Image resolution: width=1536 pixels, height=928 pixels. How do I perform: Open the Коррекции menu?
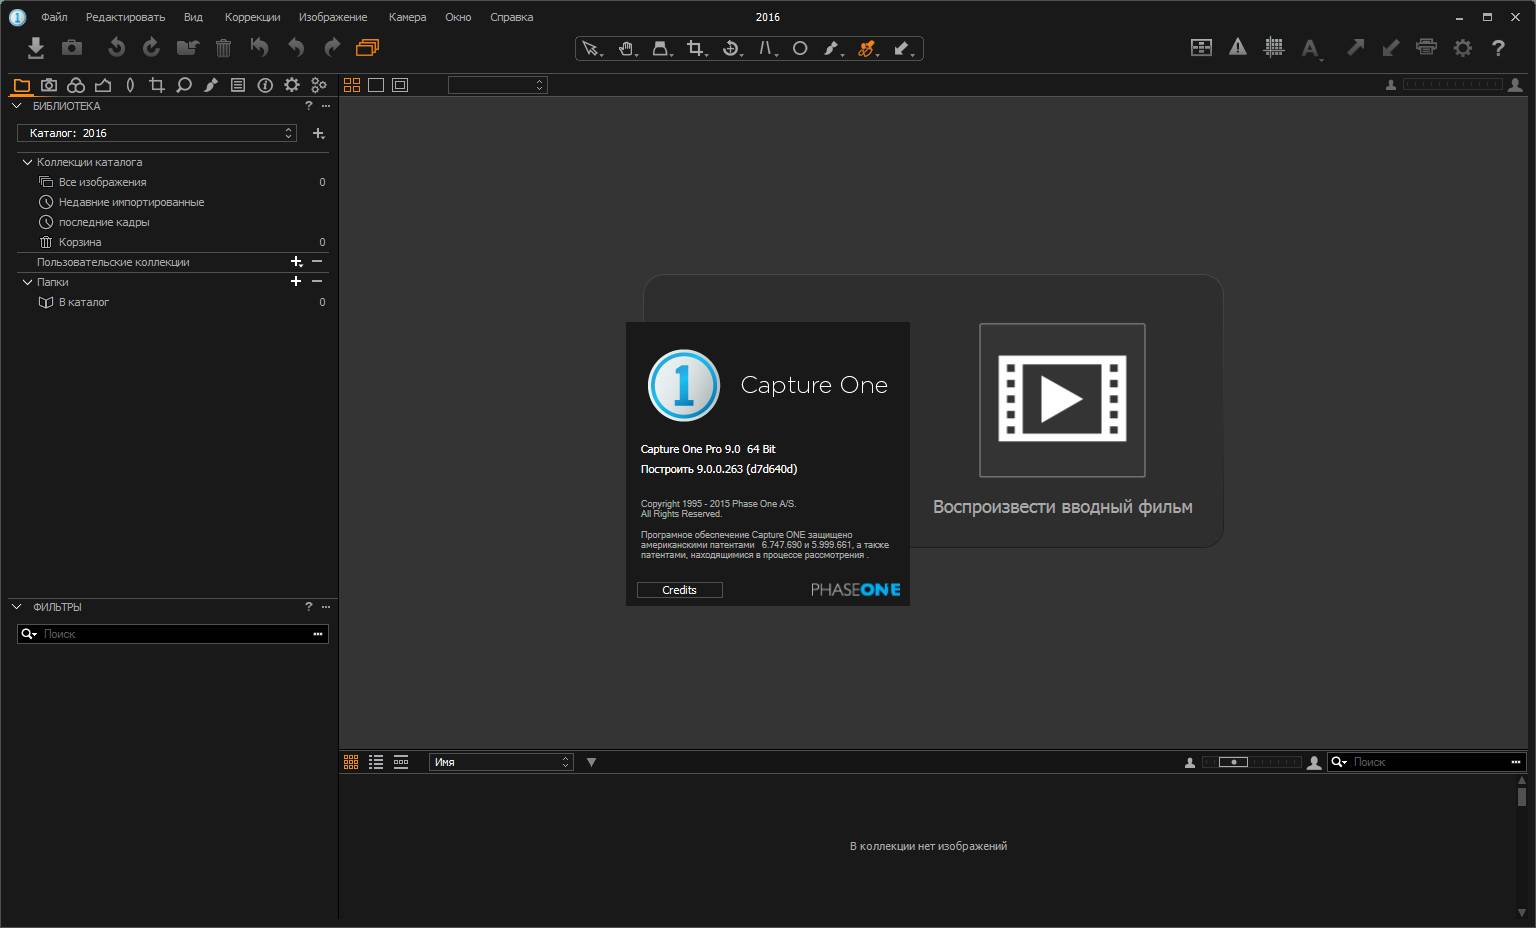253,17
